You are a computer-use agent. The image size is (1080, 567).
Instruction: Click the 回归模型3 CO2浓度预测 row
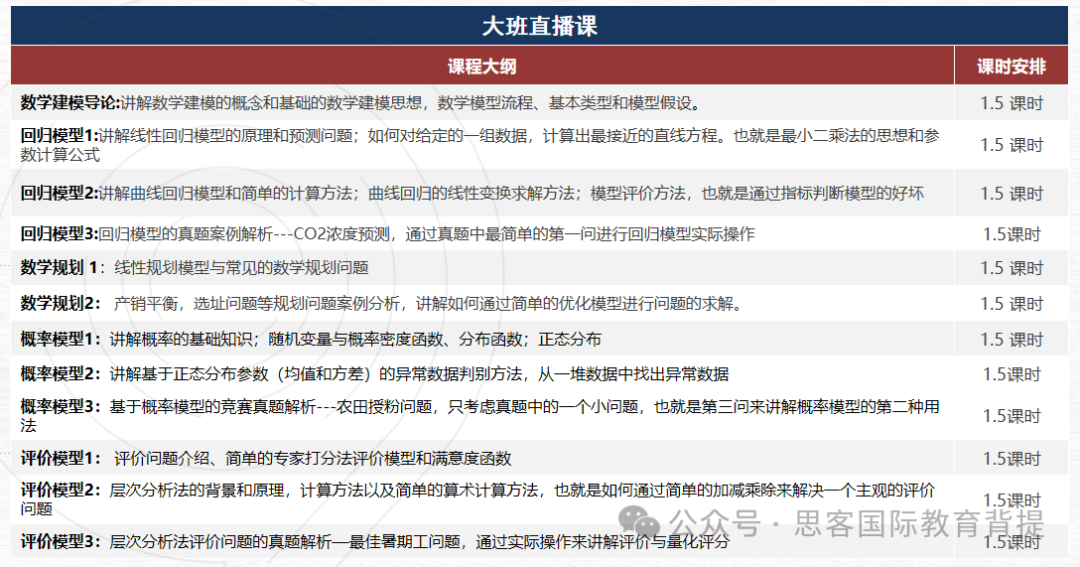59,234
